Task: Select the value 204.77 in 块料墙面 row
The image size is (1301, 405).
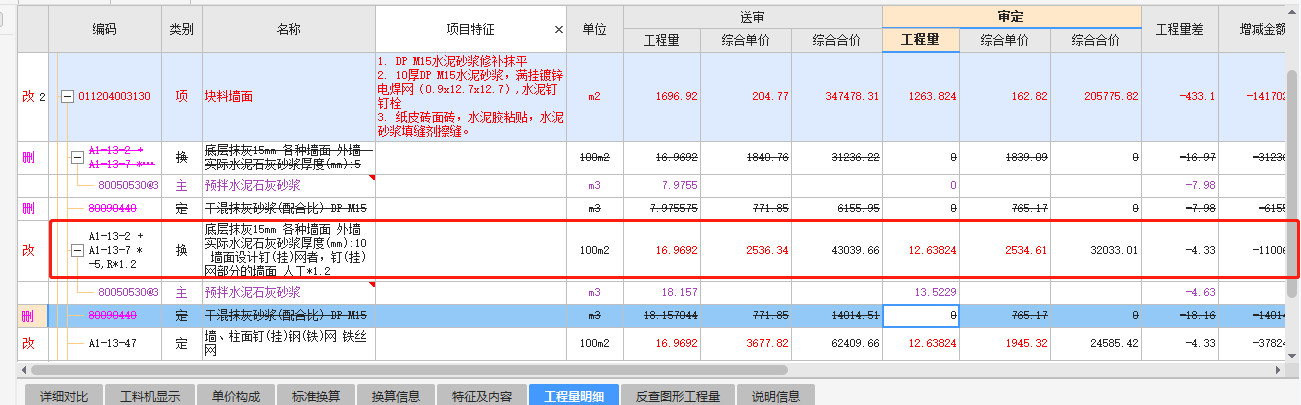Action: click(745, 97)
